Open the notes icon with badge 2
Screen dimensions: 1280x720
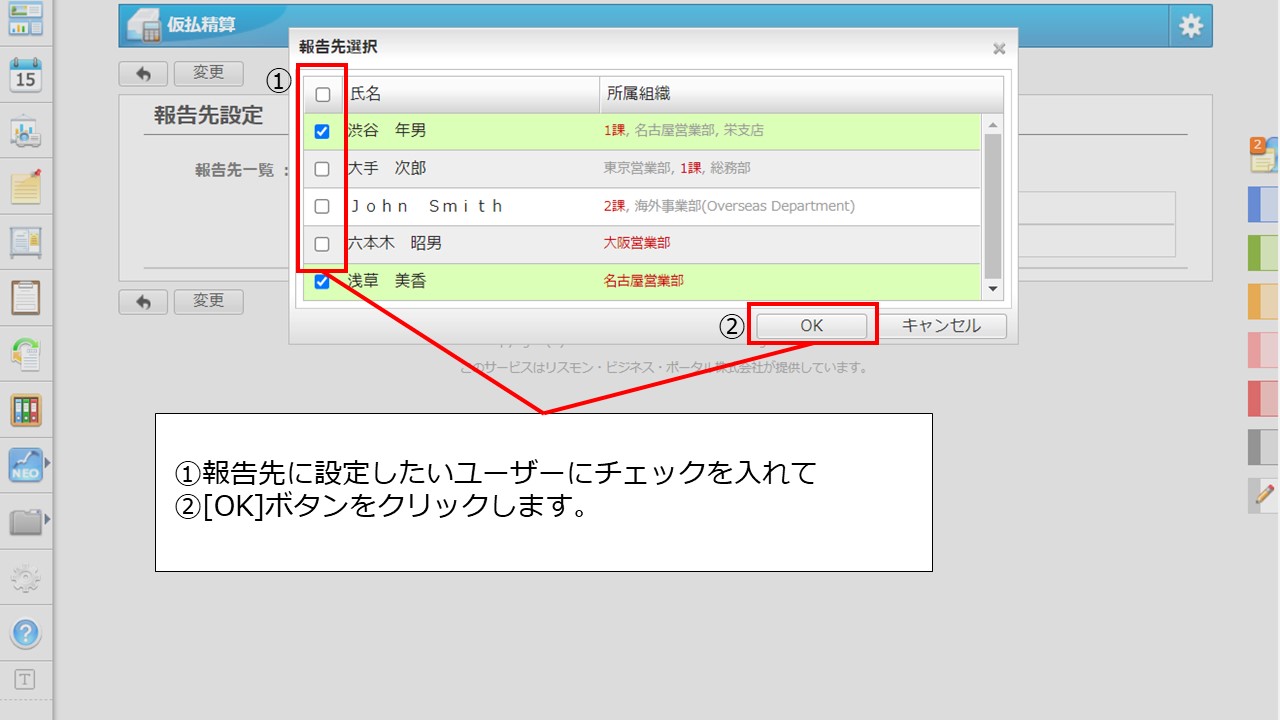tap(1264, 154)
